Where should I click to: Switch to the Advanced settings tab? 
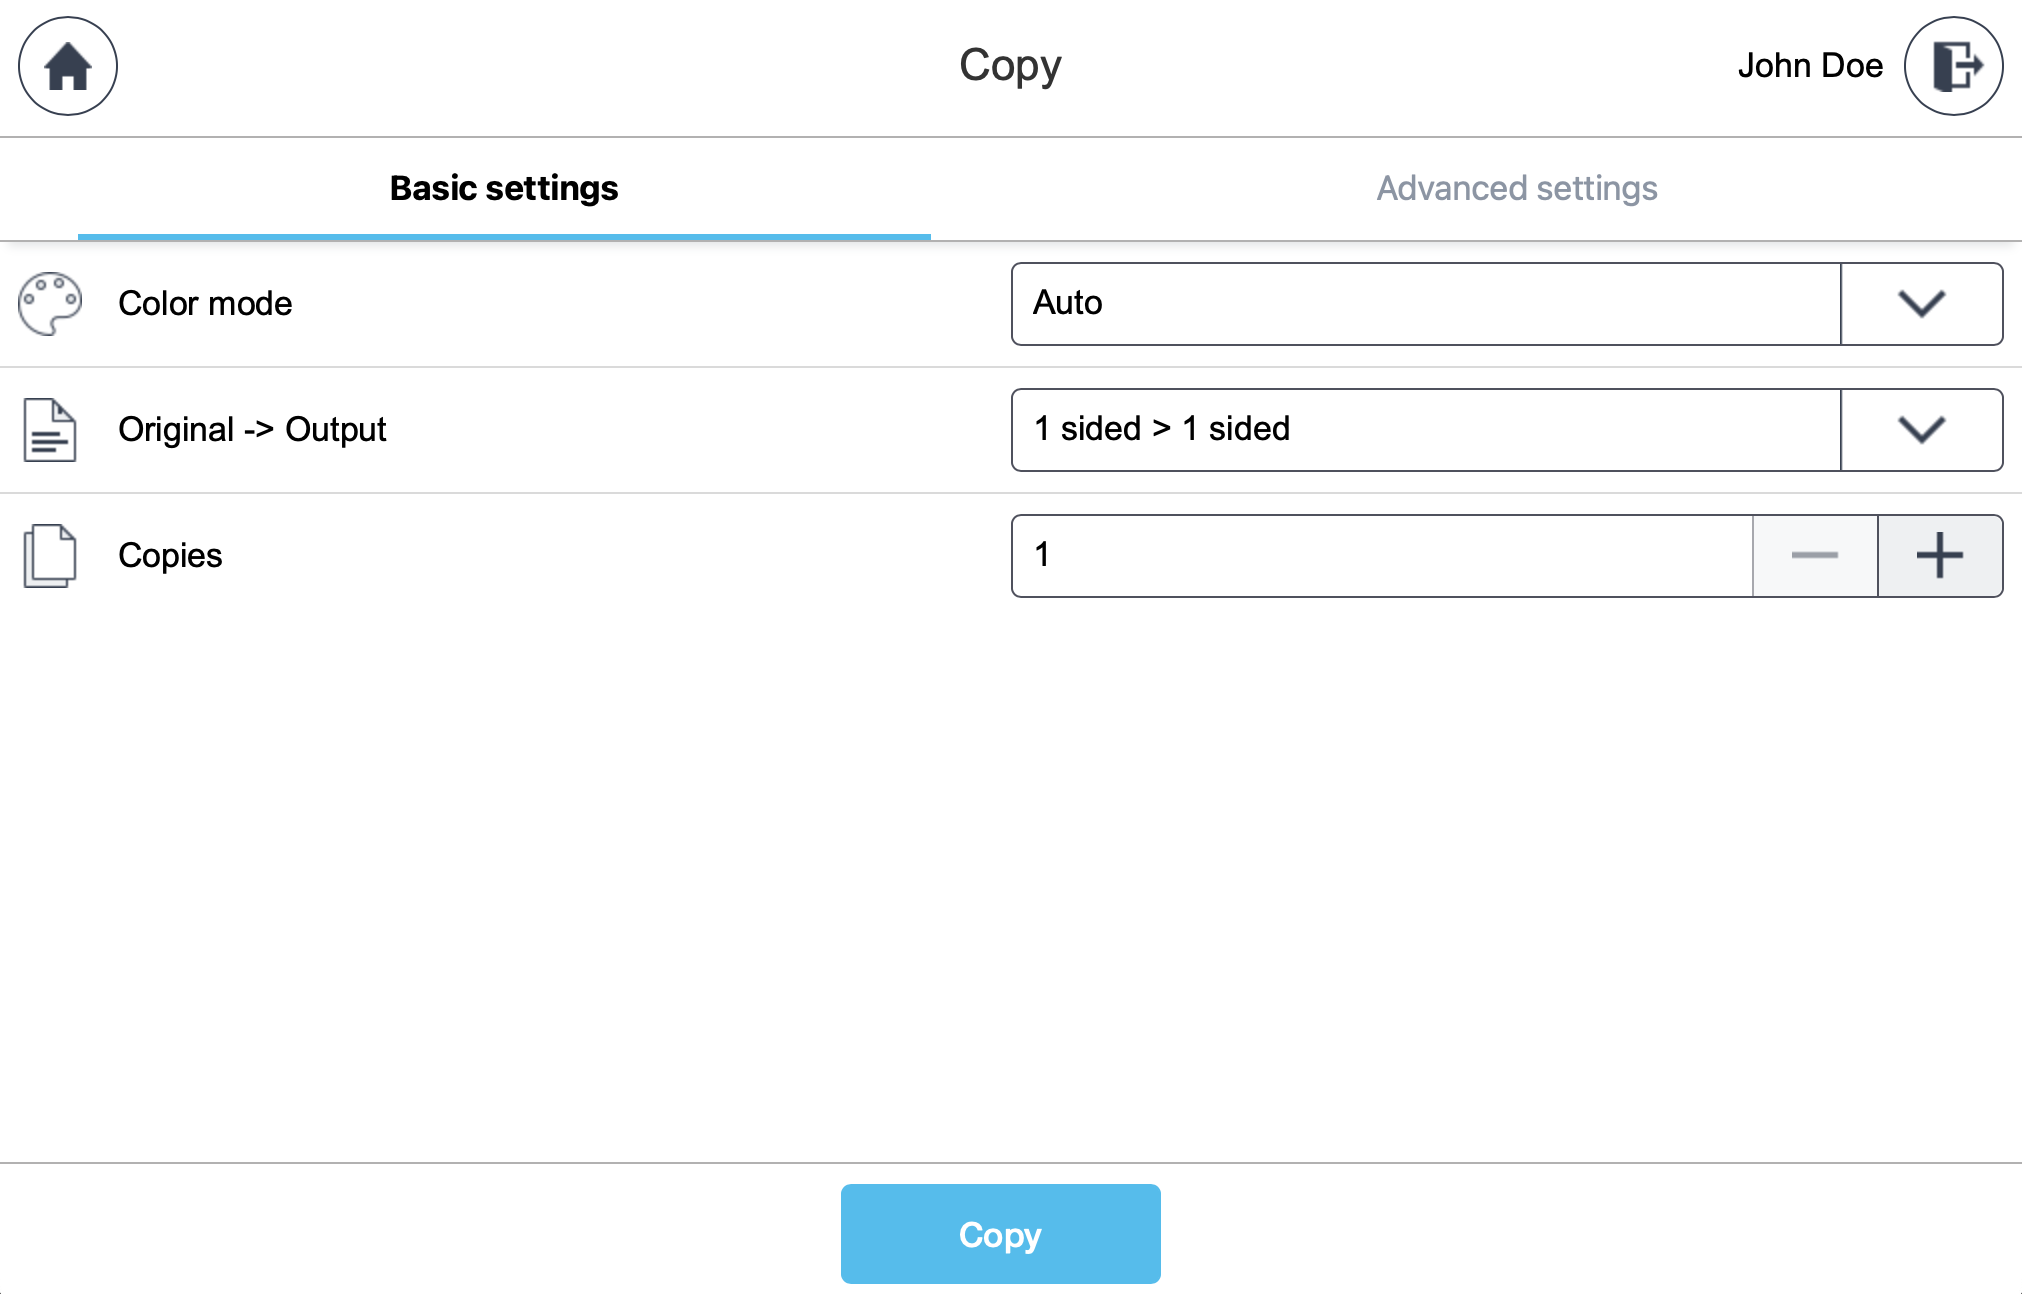1516,188
